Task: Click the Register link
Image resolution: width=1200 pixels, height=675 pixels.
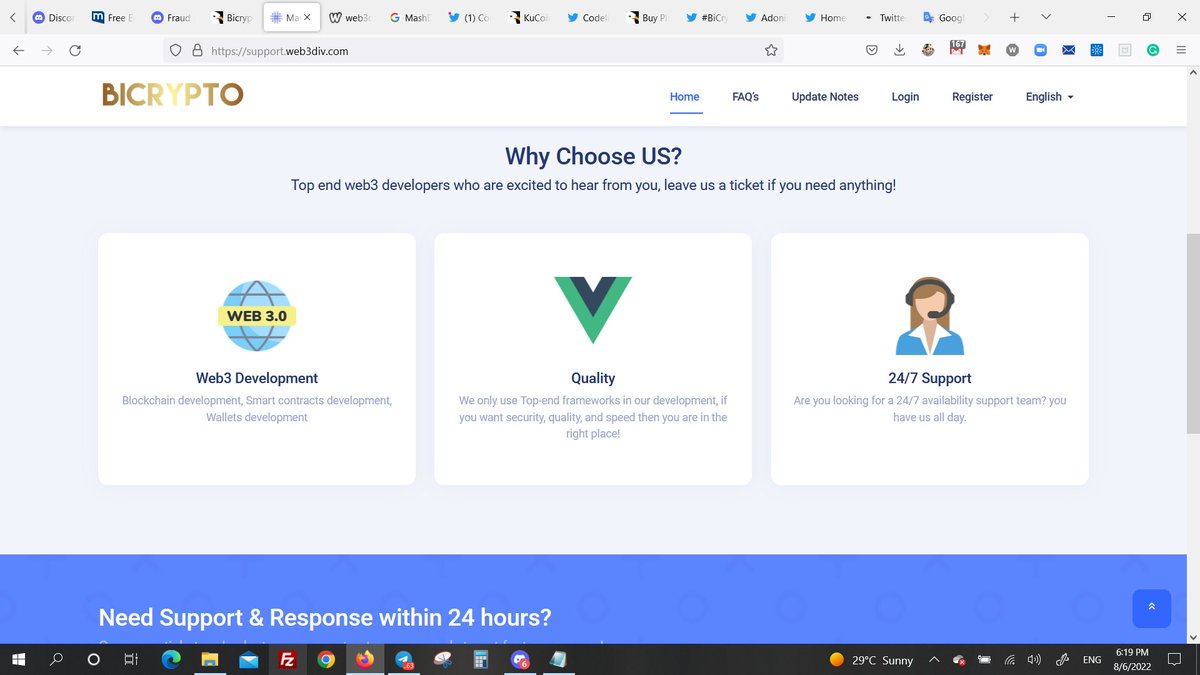Action: (x=972, y=97)
